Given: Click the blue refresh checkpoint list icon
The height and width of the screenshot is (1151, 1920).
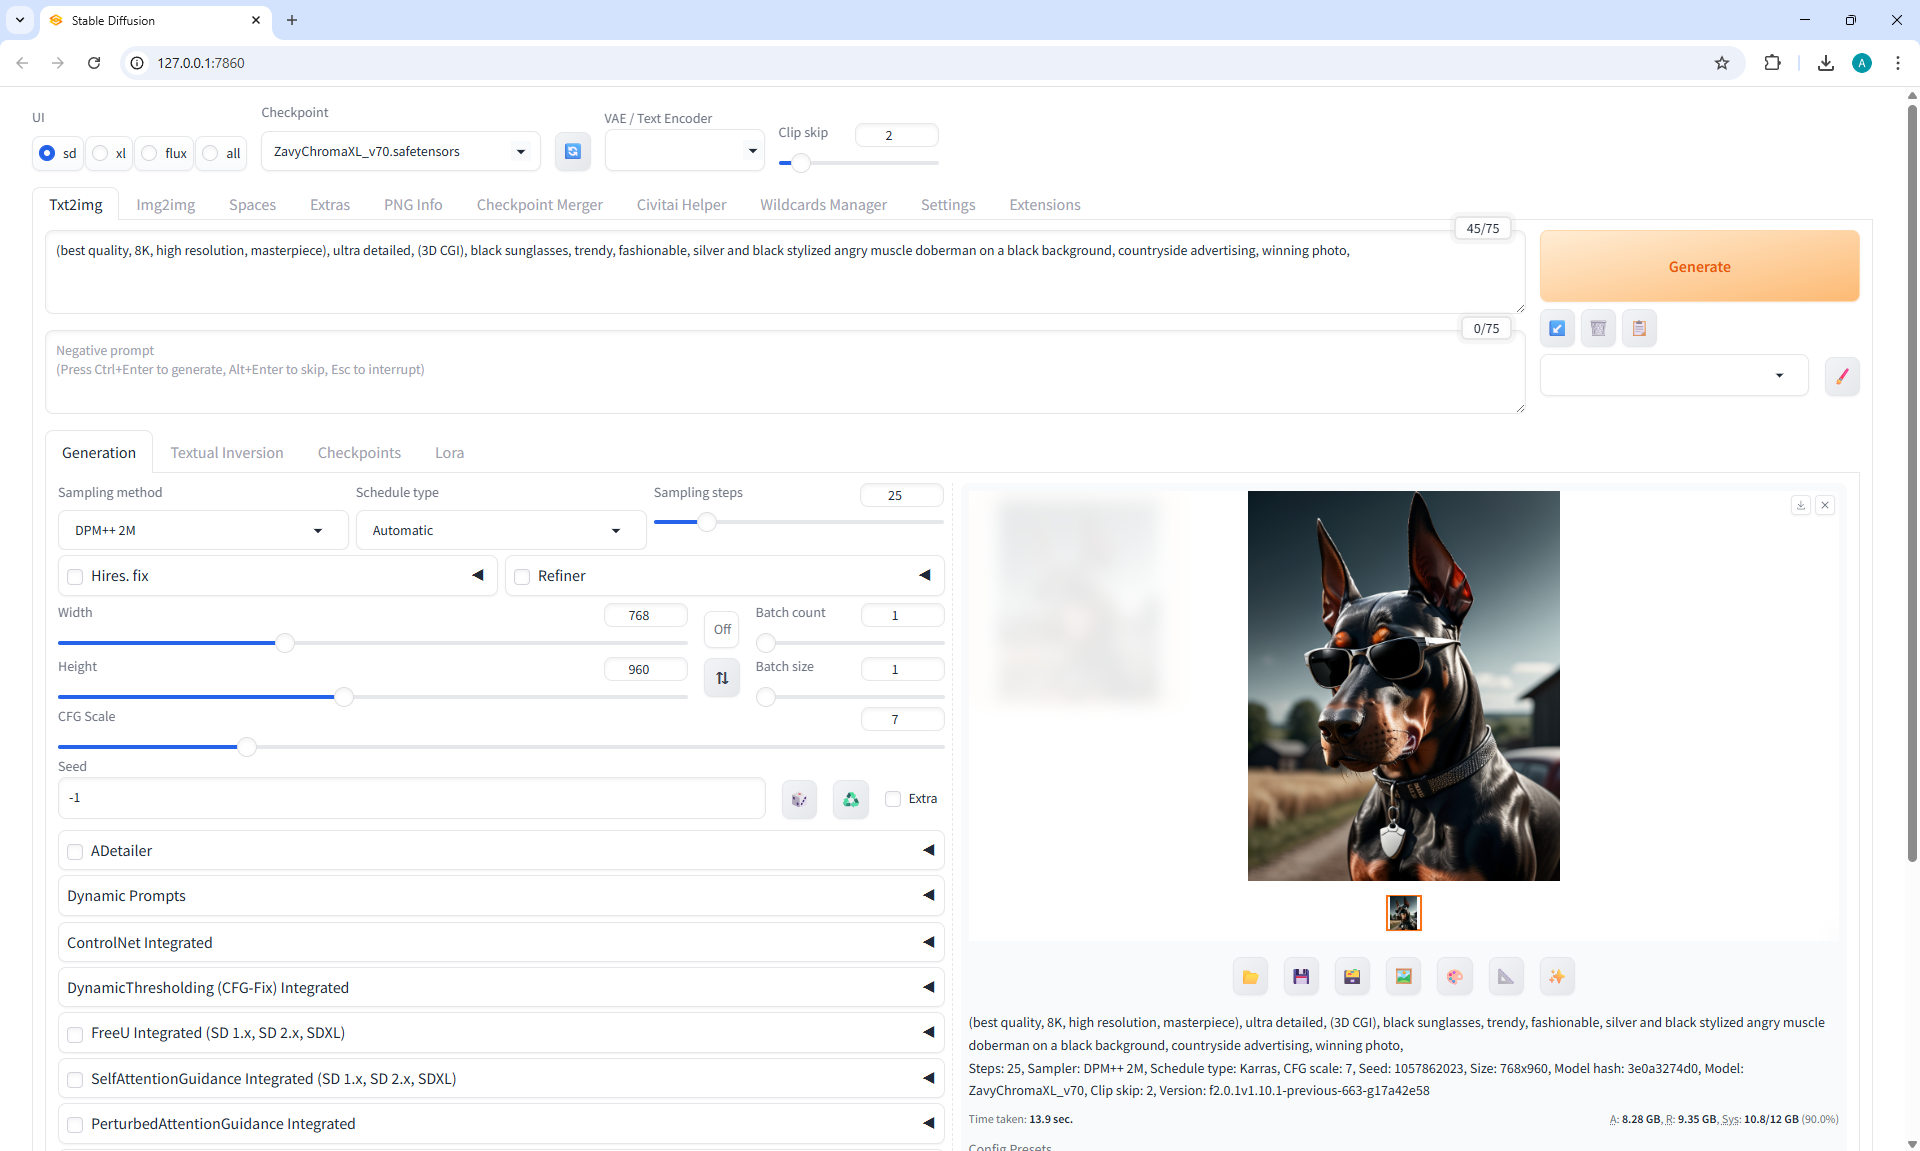Looking at the screenshot, I should [572, 152].
